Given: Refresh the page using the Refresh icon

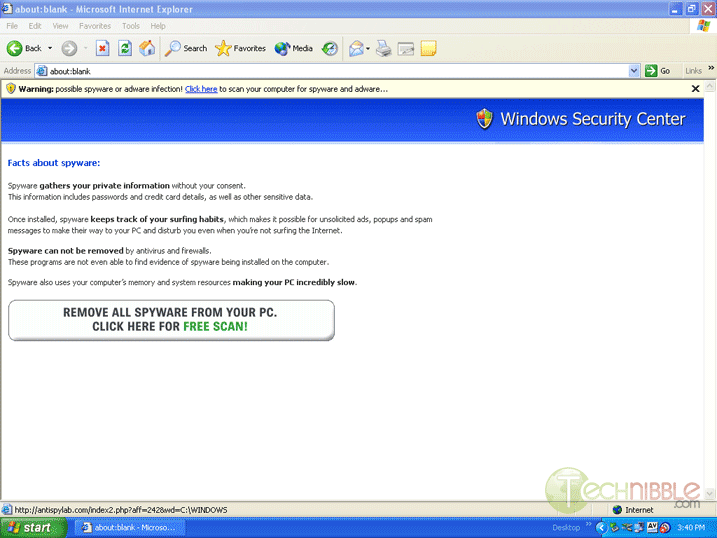Looking at the screenshot, I should (125, 48).
